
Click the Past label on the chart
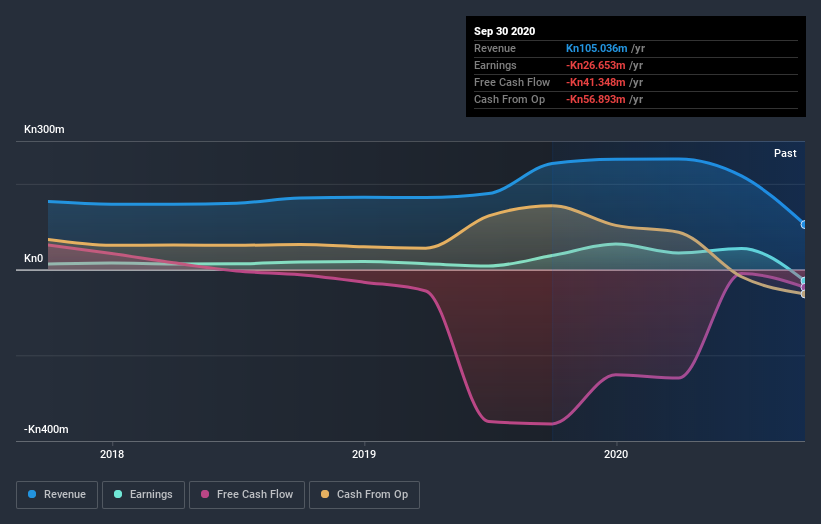[x=785, y=153]
